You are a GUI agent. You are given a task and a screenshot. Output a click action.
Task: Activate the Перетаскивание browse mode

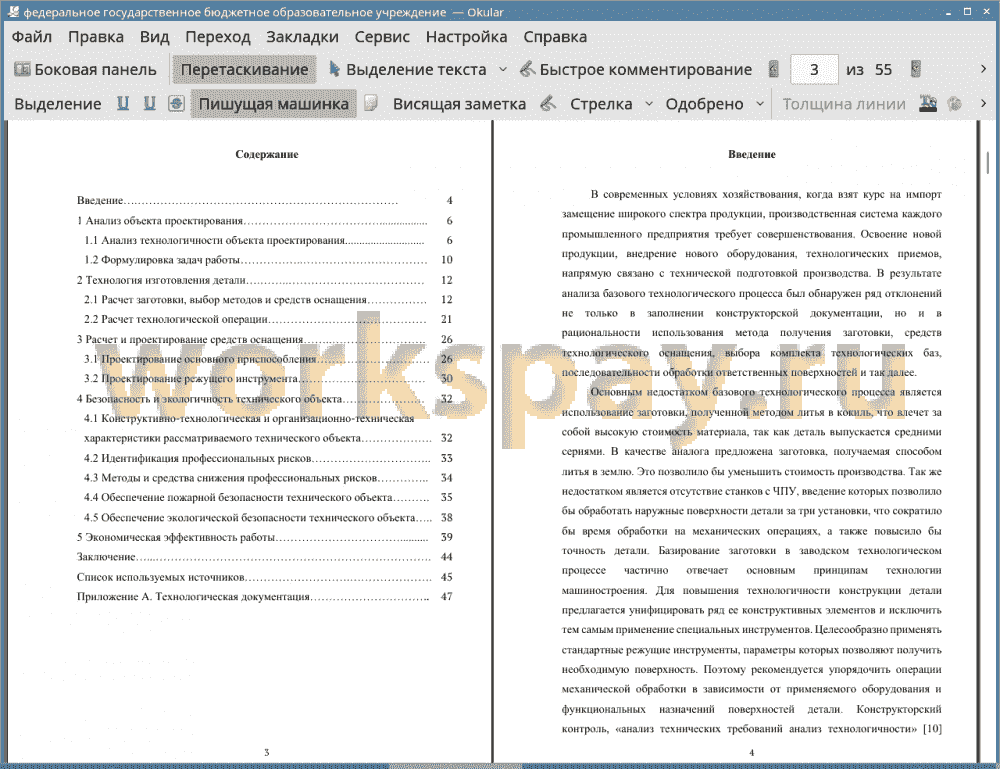(244, 70)
